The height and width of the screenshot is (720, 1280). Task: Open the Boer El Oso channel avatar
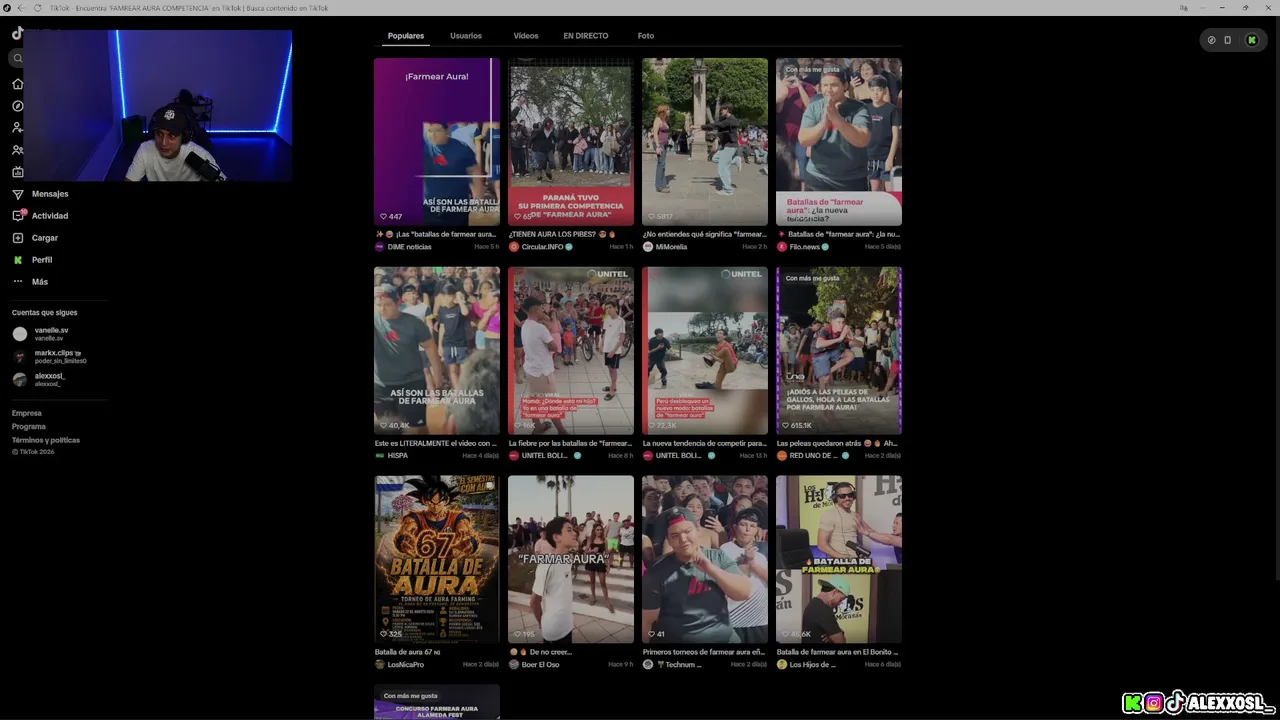[514, 665]
